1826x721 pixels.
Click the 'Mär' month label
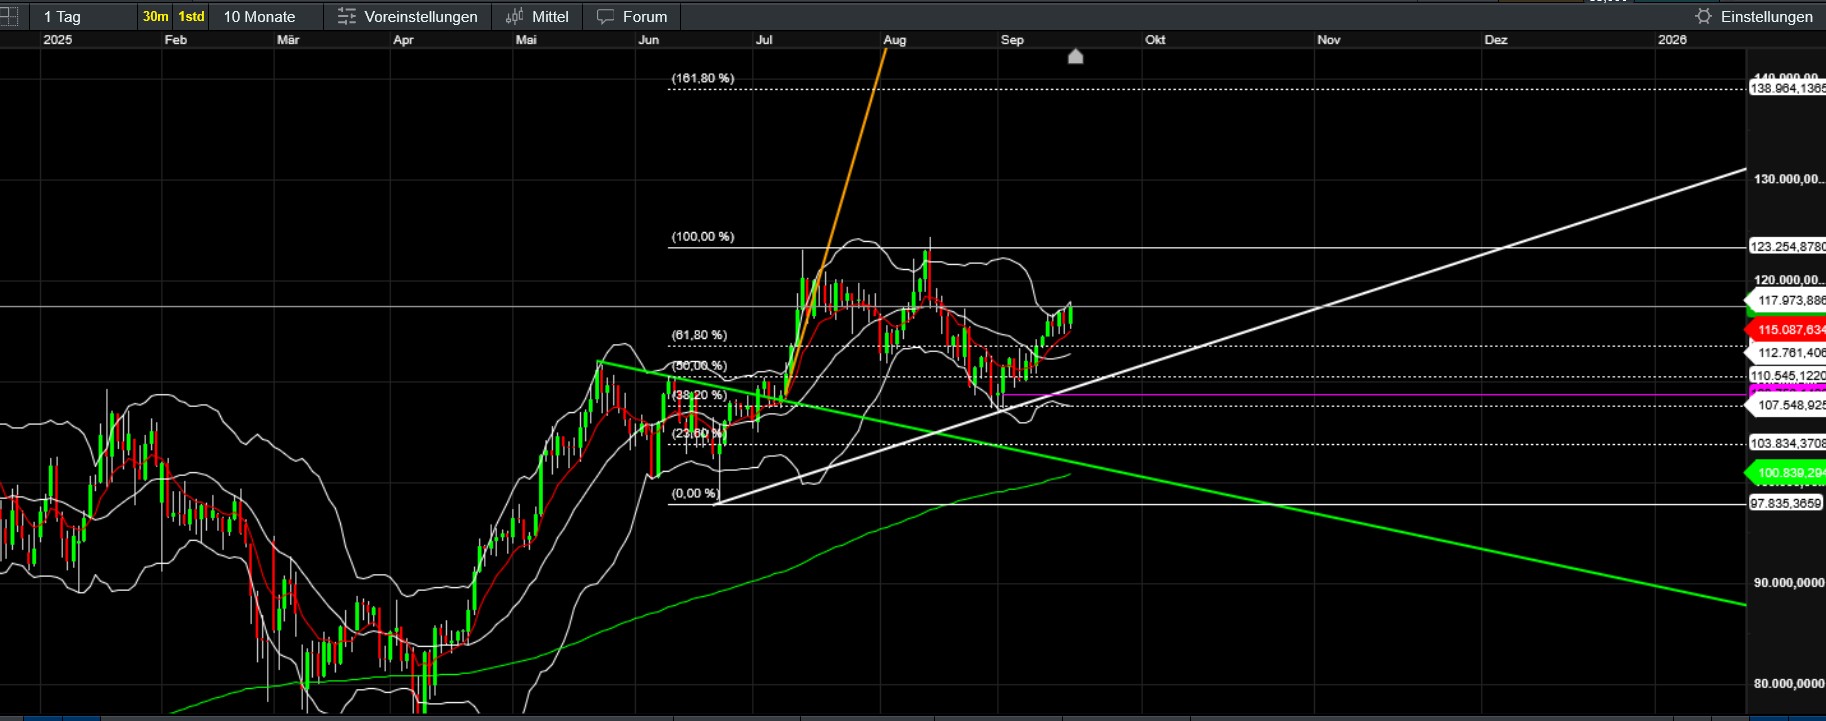point(288,40)
